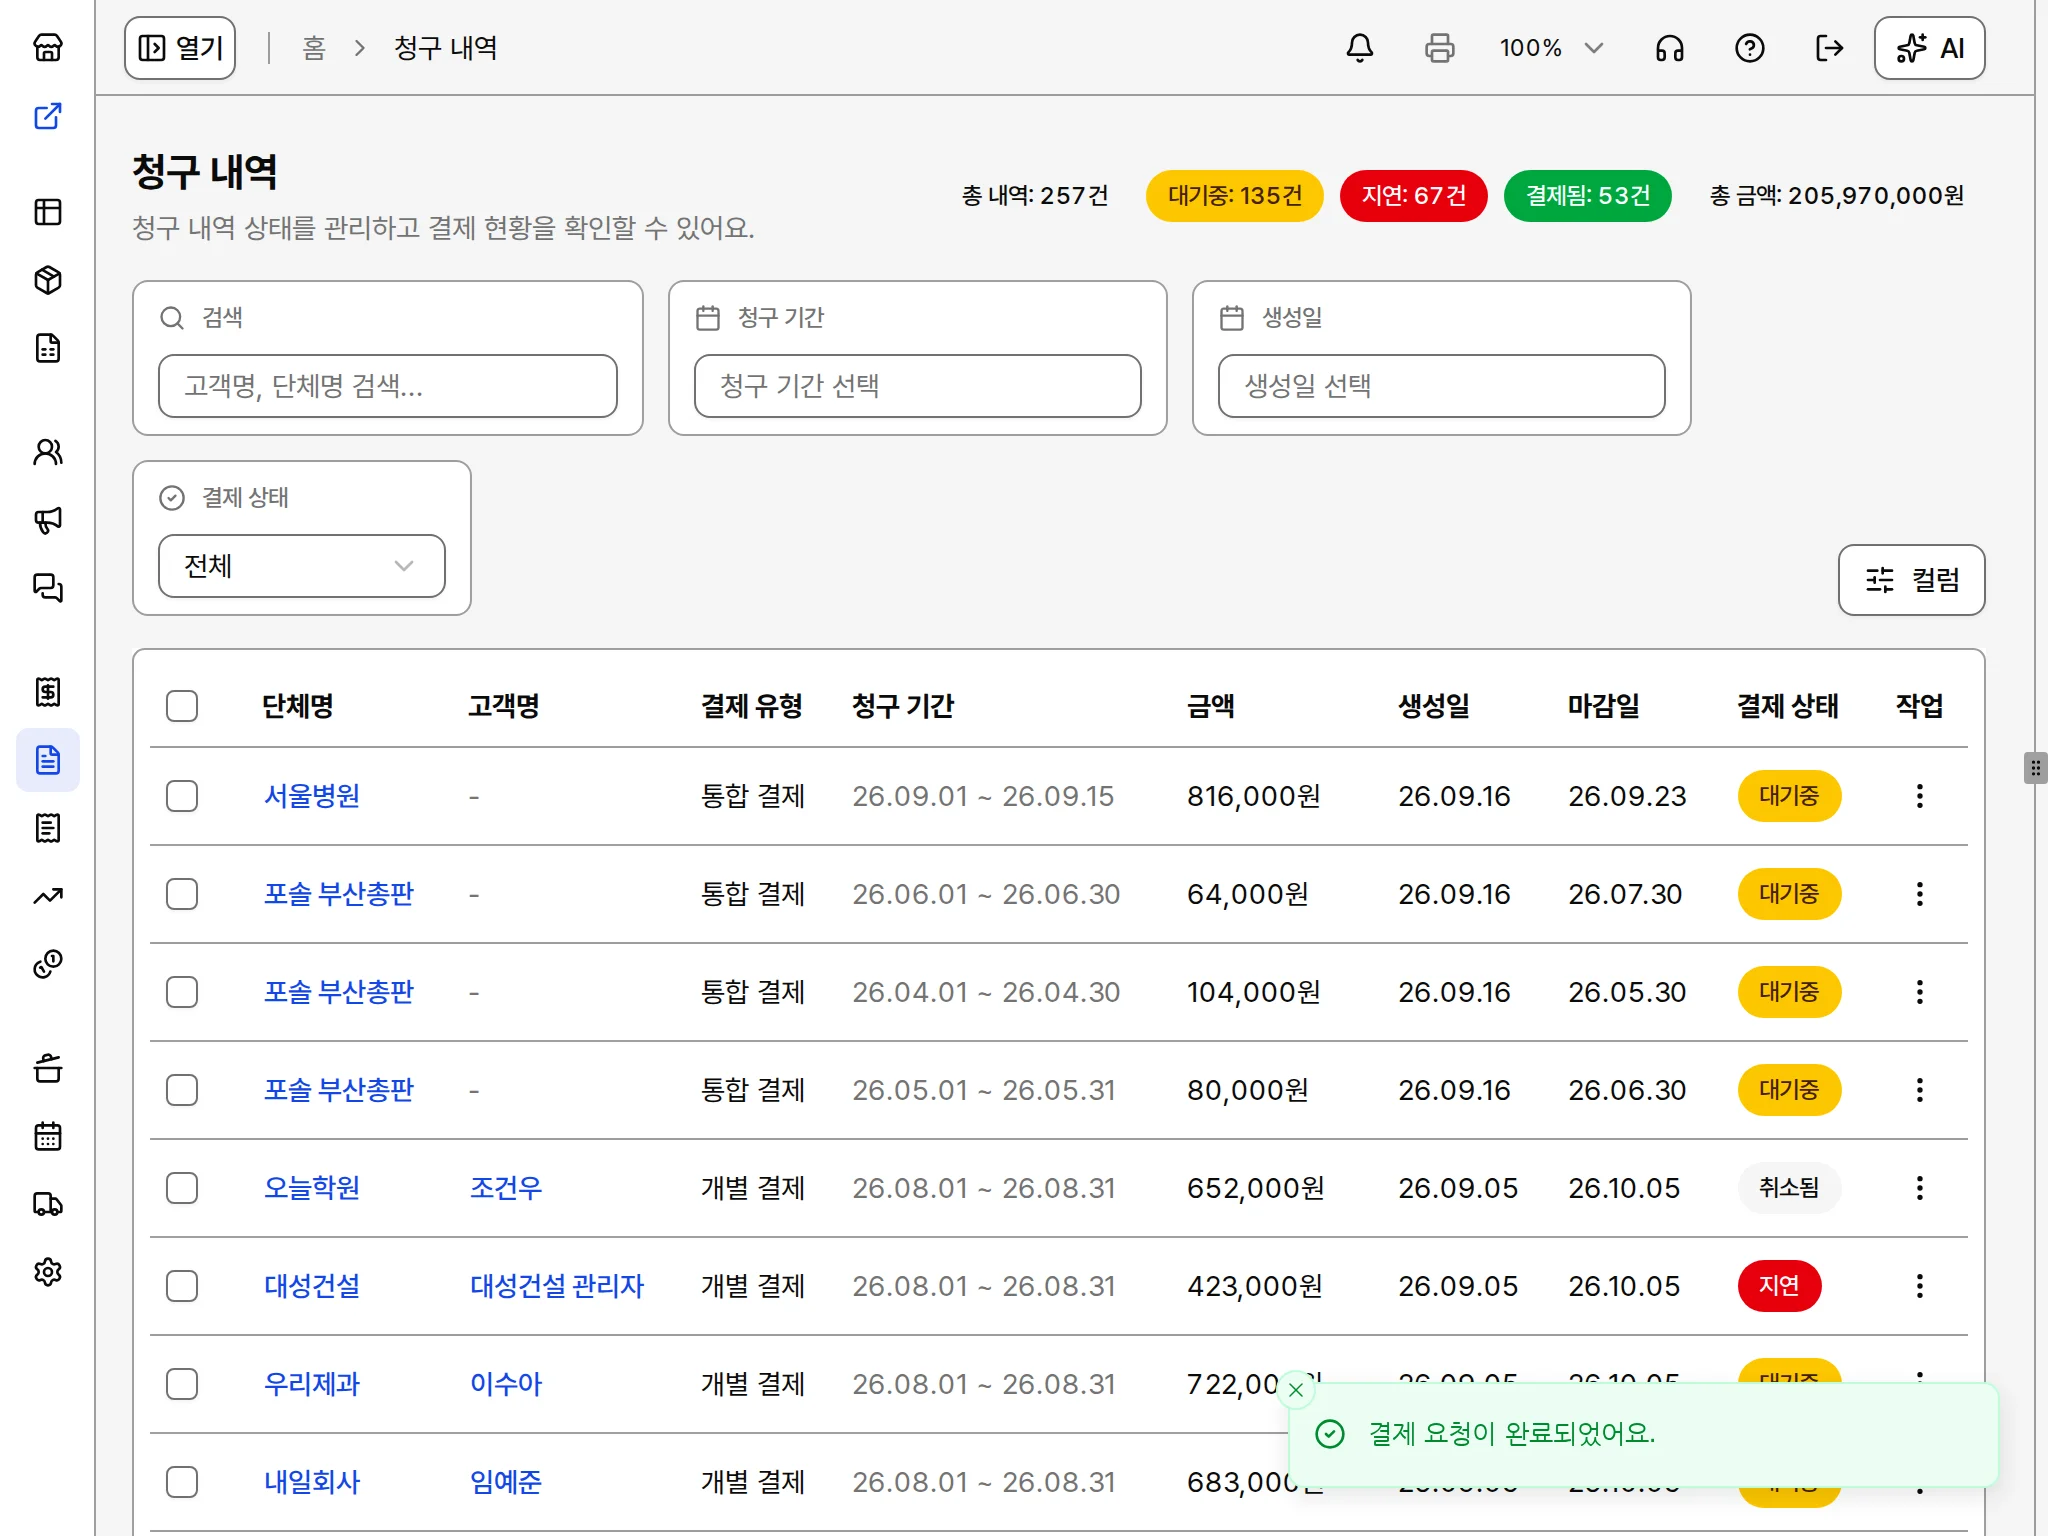Filter by 지연: 67건 badge

(1414, 196)
